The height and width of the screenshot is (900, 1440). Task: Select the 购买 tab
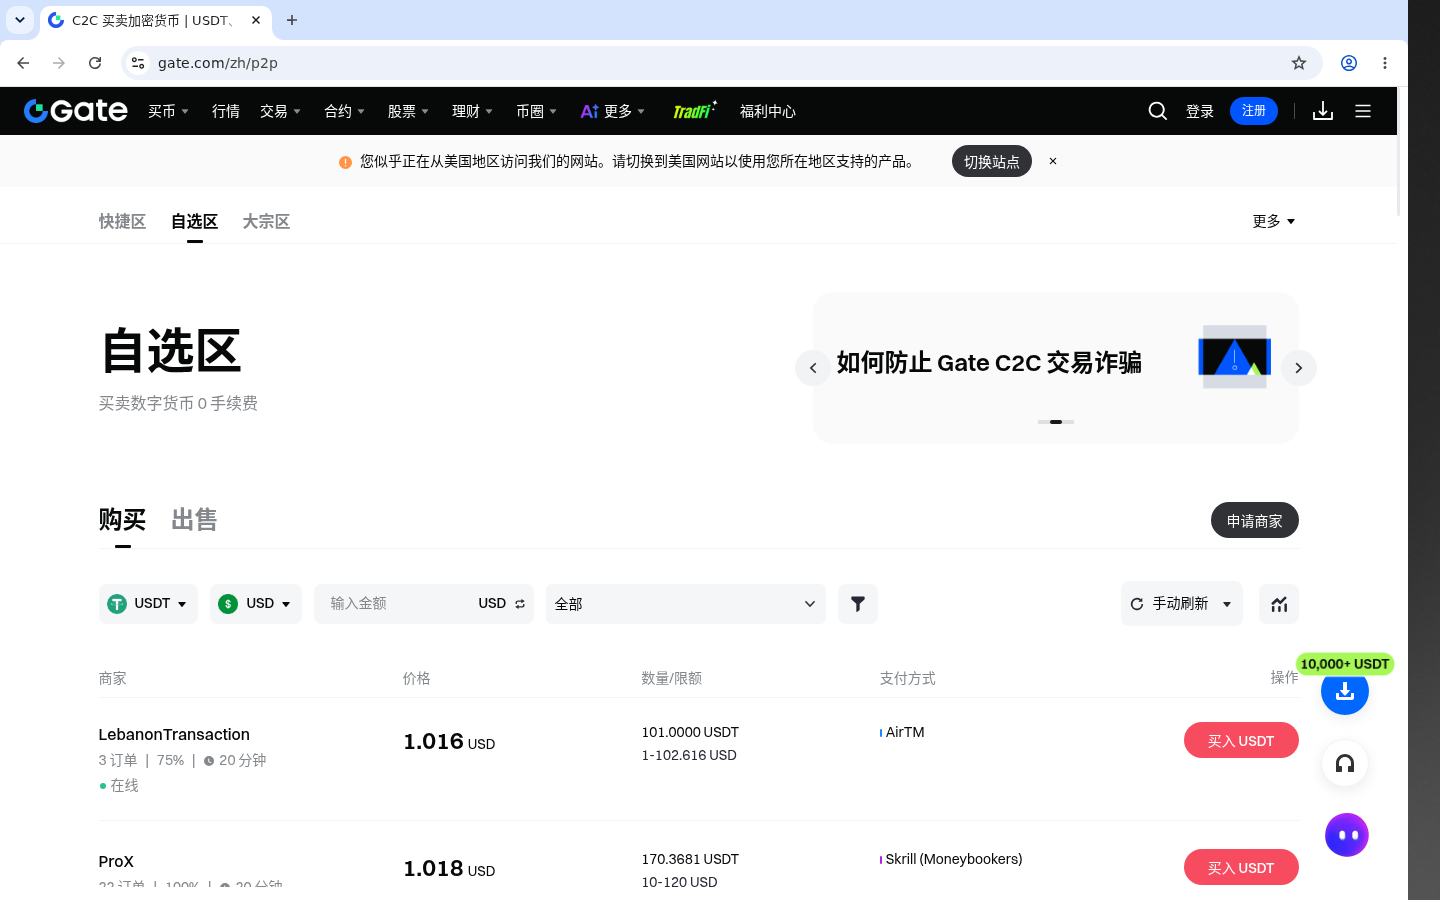coord(122,520)
